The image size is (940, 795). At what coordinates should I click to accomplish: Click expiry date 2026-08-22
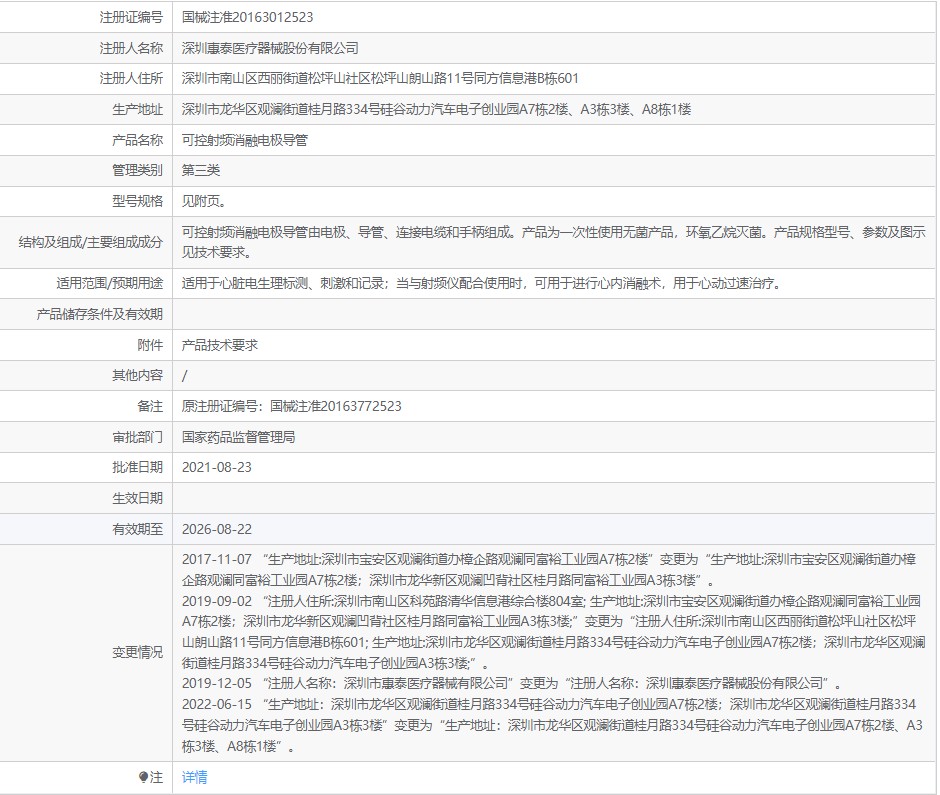[x=216, y=529]
